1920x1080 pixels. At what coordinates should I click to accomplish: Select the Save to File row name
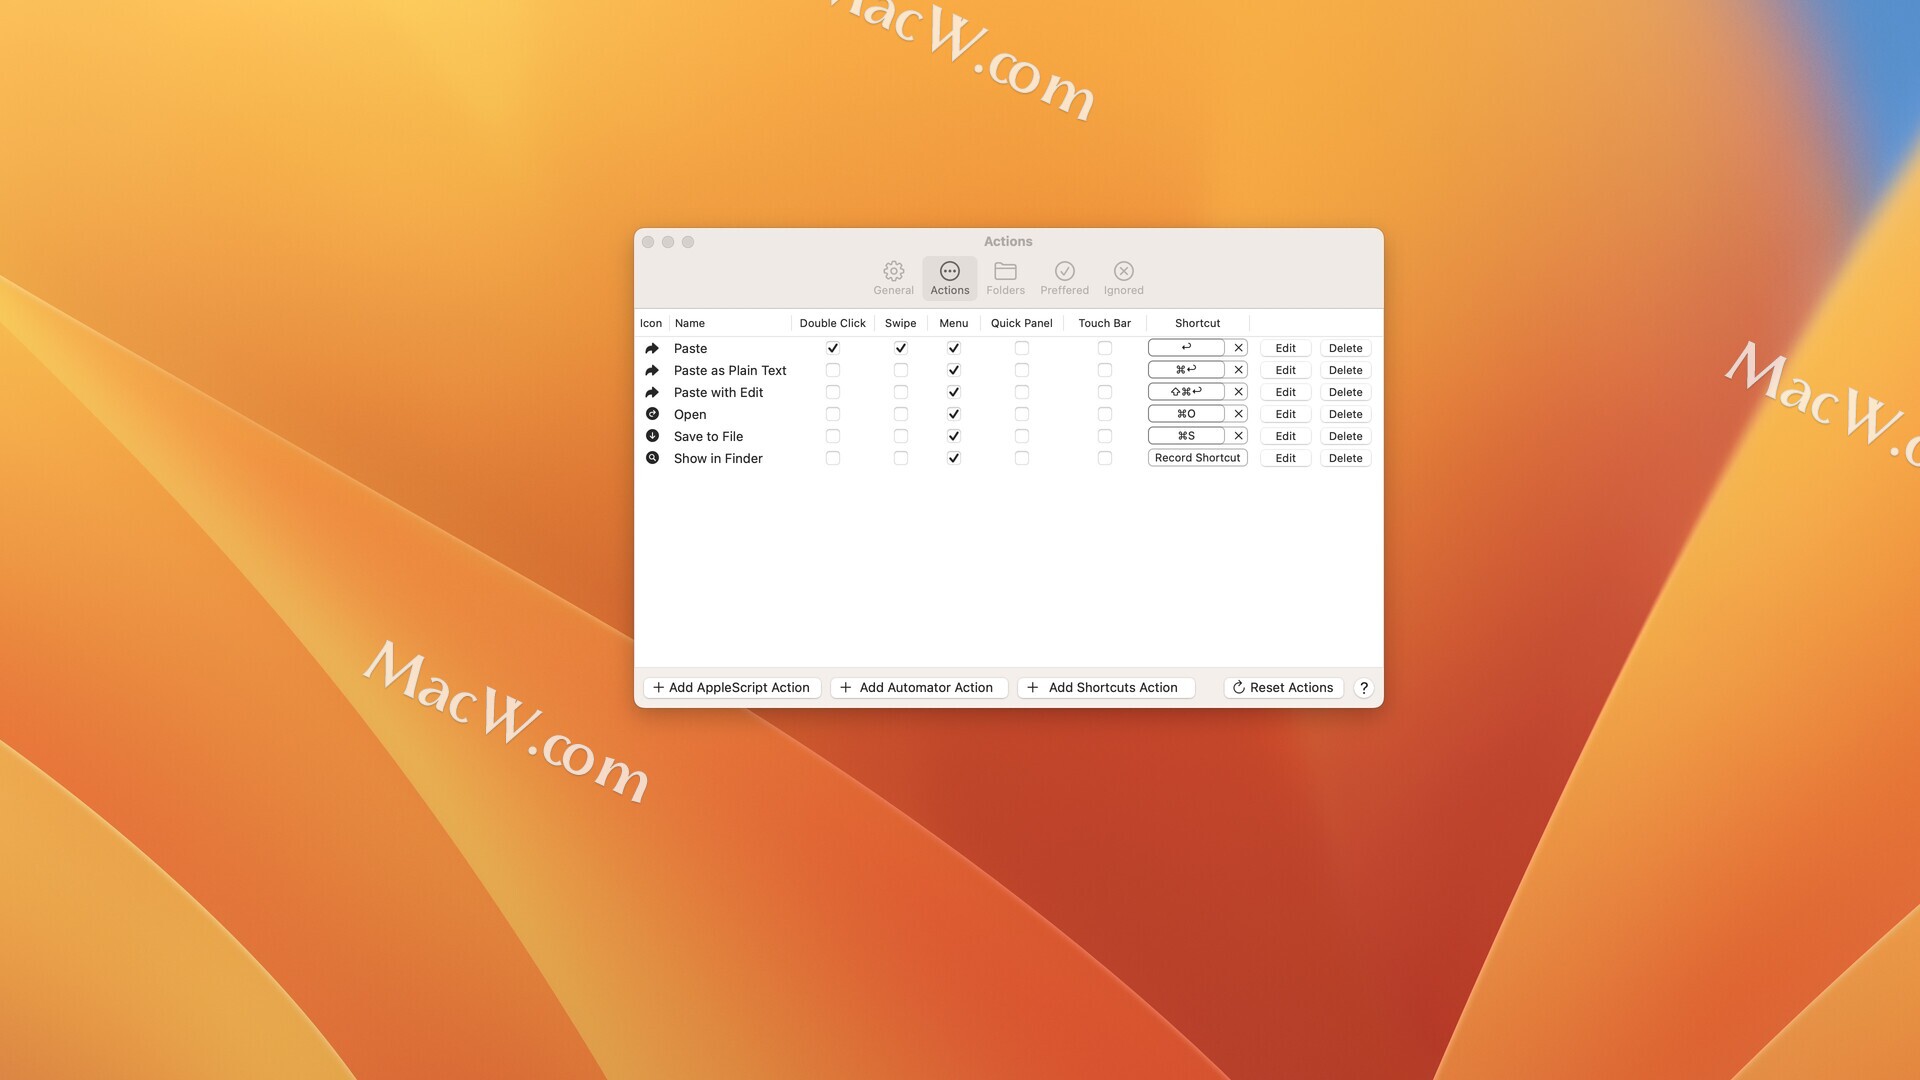708,436
